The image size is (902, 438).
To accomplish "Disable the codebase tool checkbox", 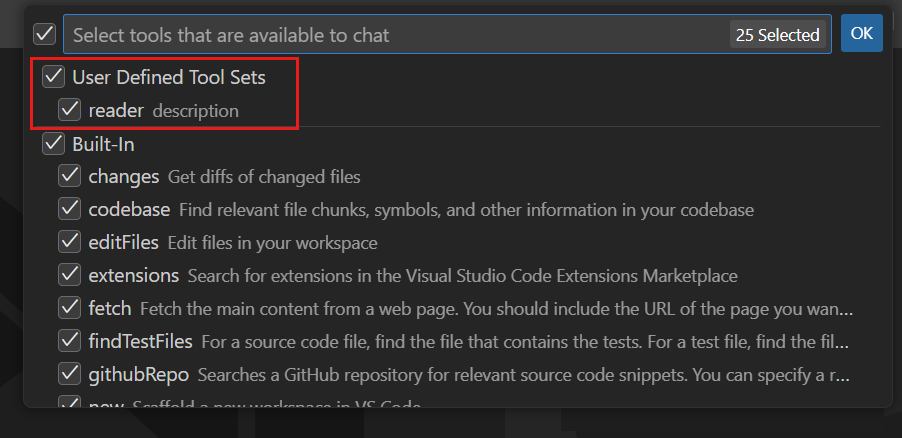I will point(69,210).
